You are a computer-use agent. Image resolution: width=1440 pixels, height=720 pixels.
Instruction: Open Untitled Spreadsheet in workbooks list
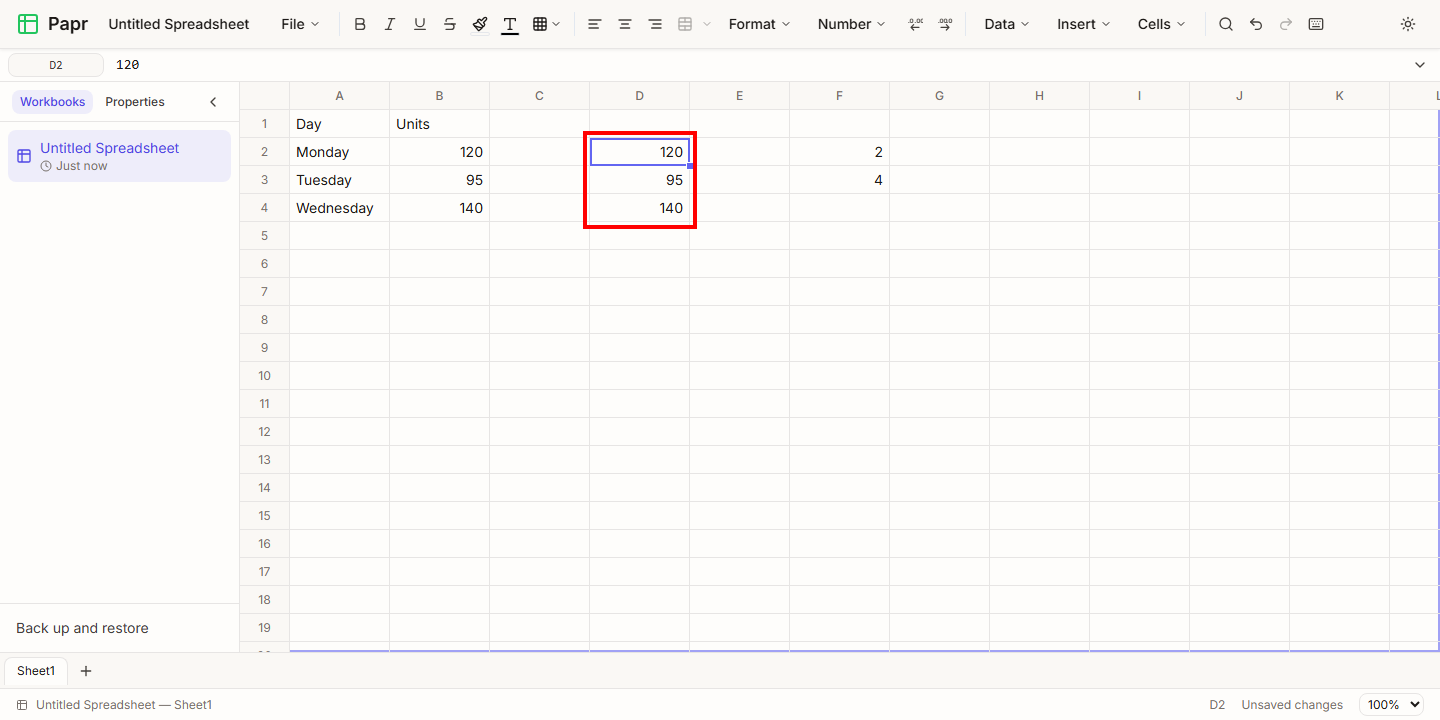coord(119,156)
